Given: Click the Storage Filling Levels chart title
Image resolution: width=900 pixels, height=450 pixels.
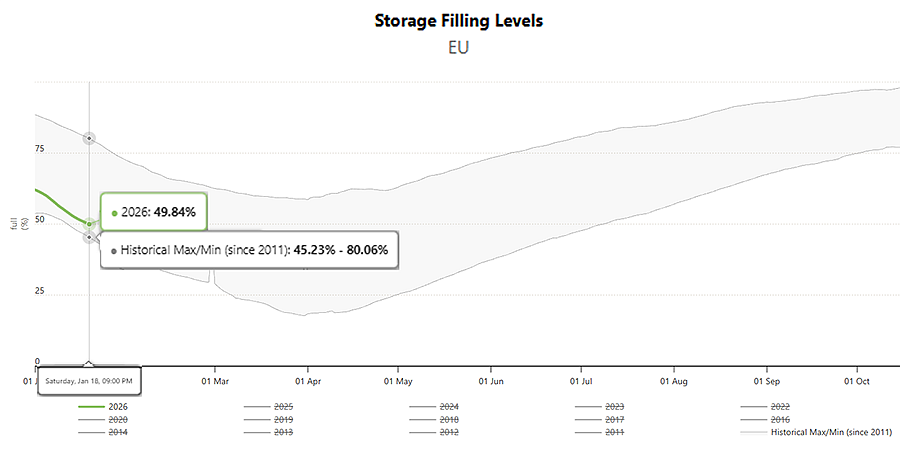Looking at the screenshot, I should (458, 20).
